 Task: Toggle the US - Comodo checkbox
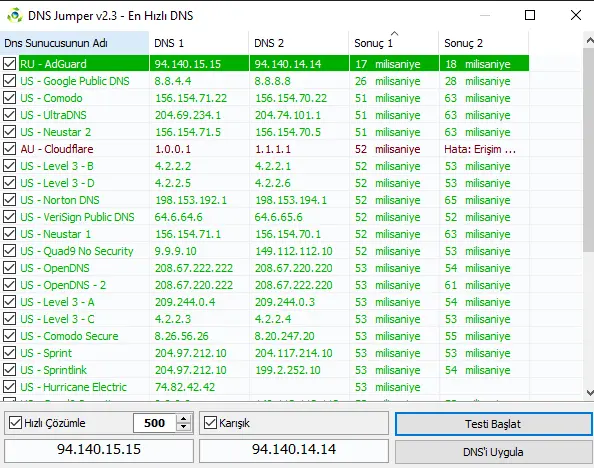click(9, 98)
